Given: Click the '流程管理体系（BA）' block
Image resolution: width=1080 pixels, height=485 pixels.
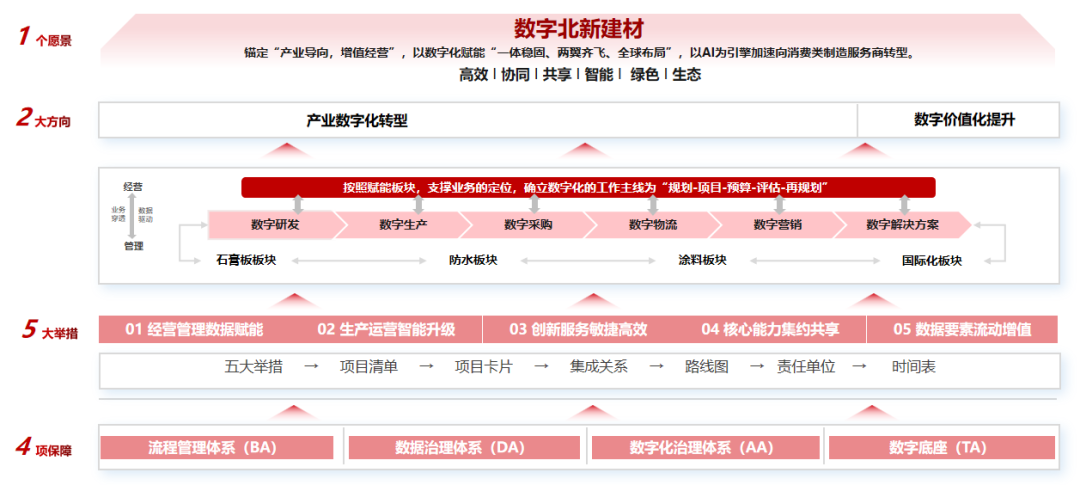Looking at the screenshot, I should point(217,447).
